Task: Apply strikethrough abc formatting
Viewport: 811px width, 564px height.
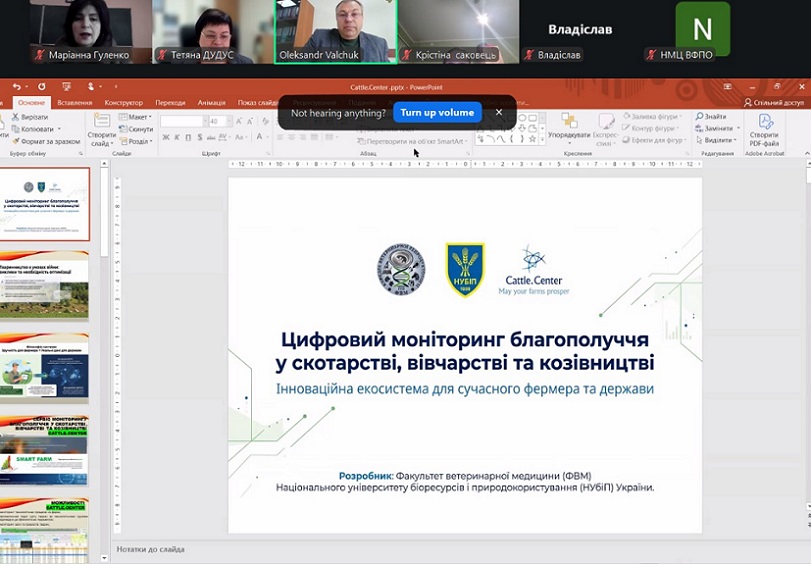Action: tap(211, 137)
